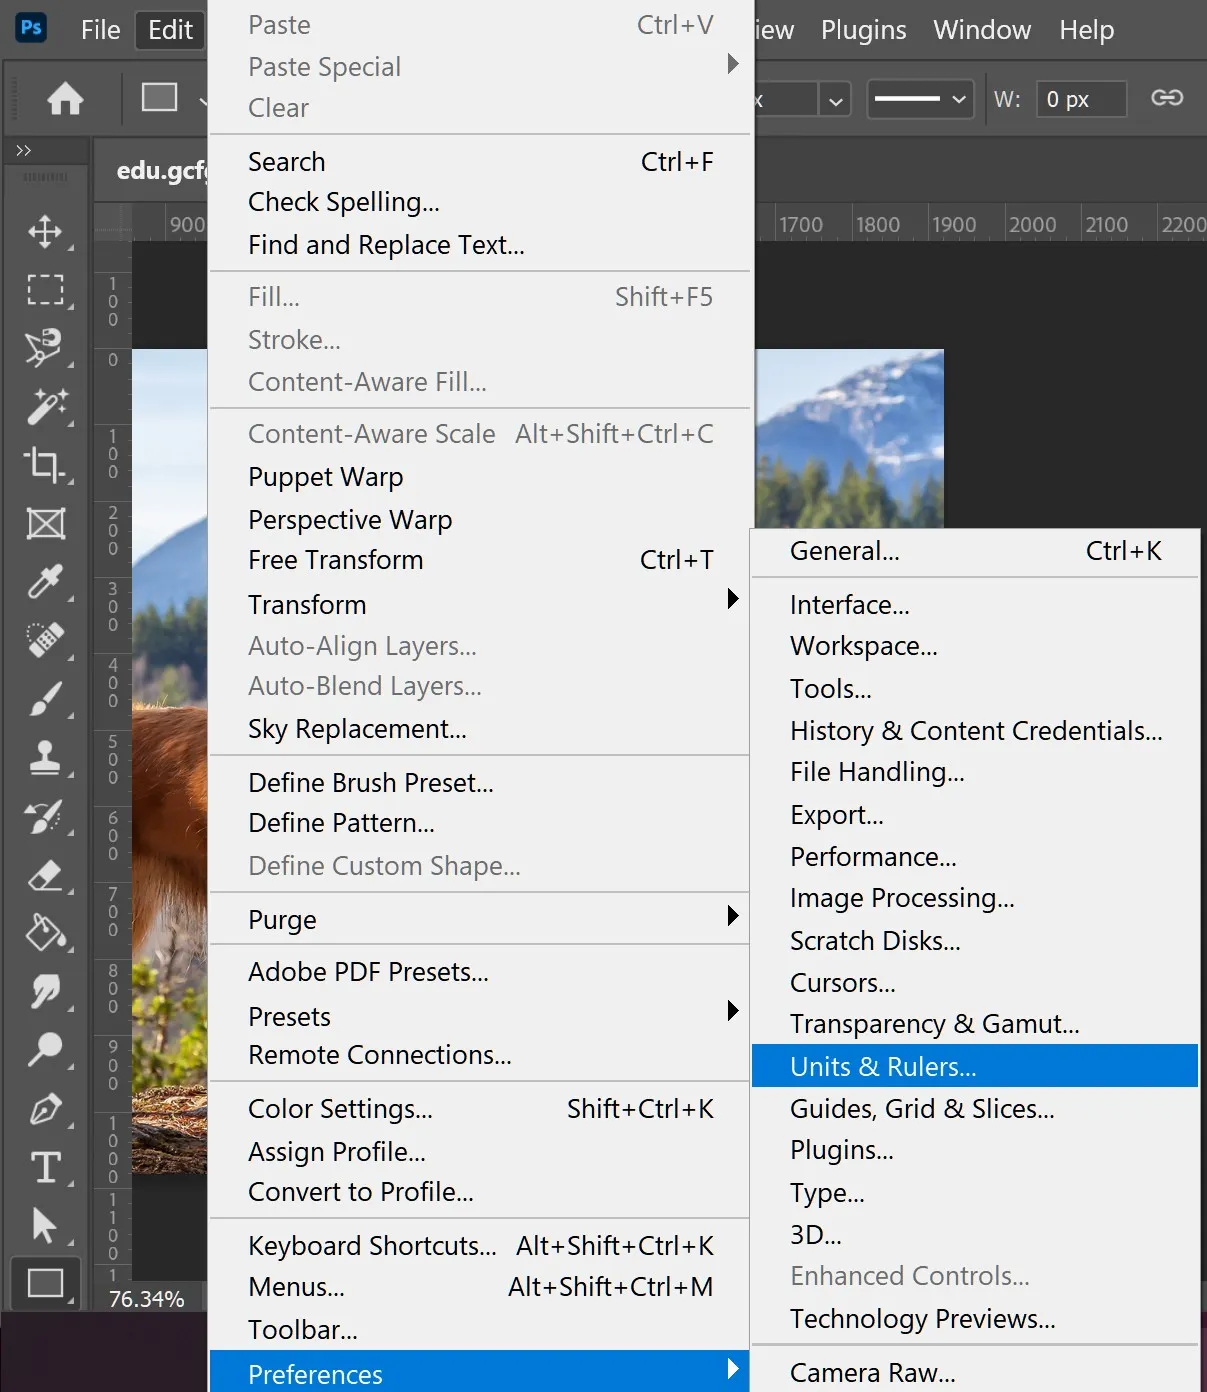This screenshot has width=1207, height=1392.
Task: Toggle the link width and height icon
Action: 1167,98
